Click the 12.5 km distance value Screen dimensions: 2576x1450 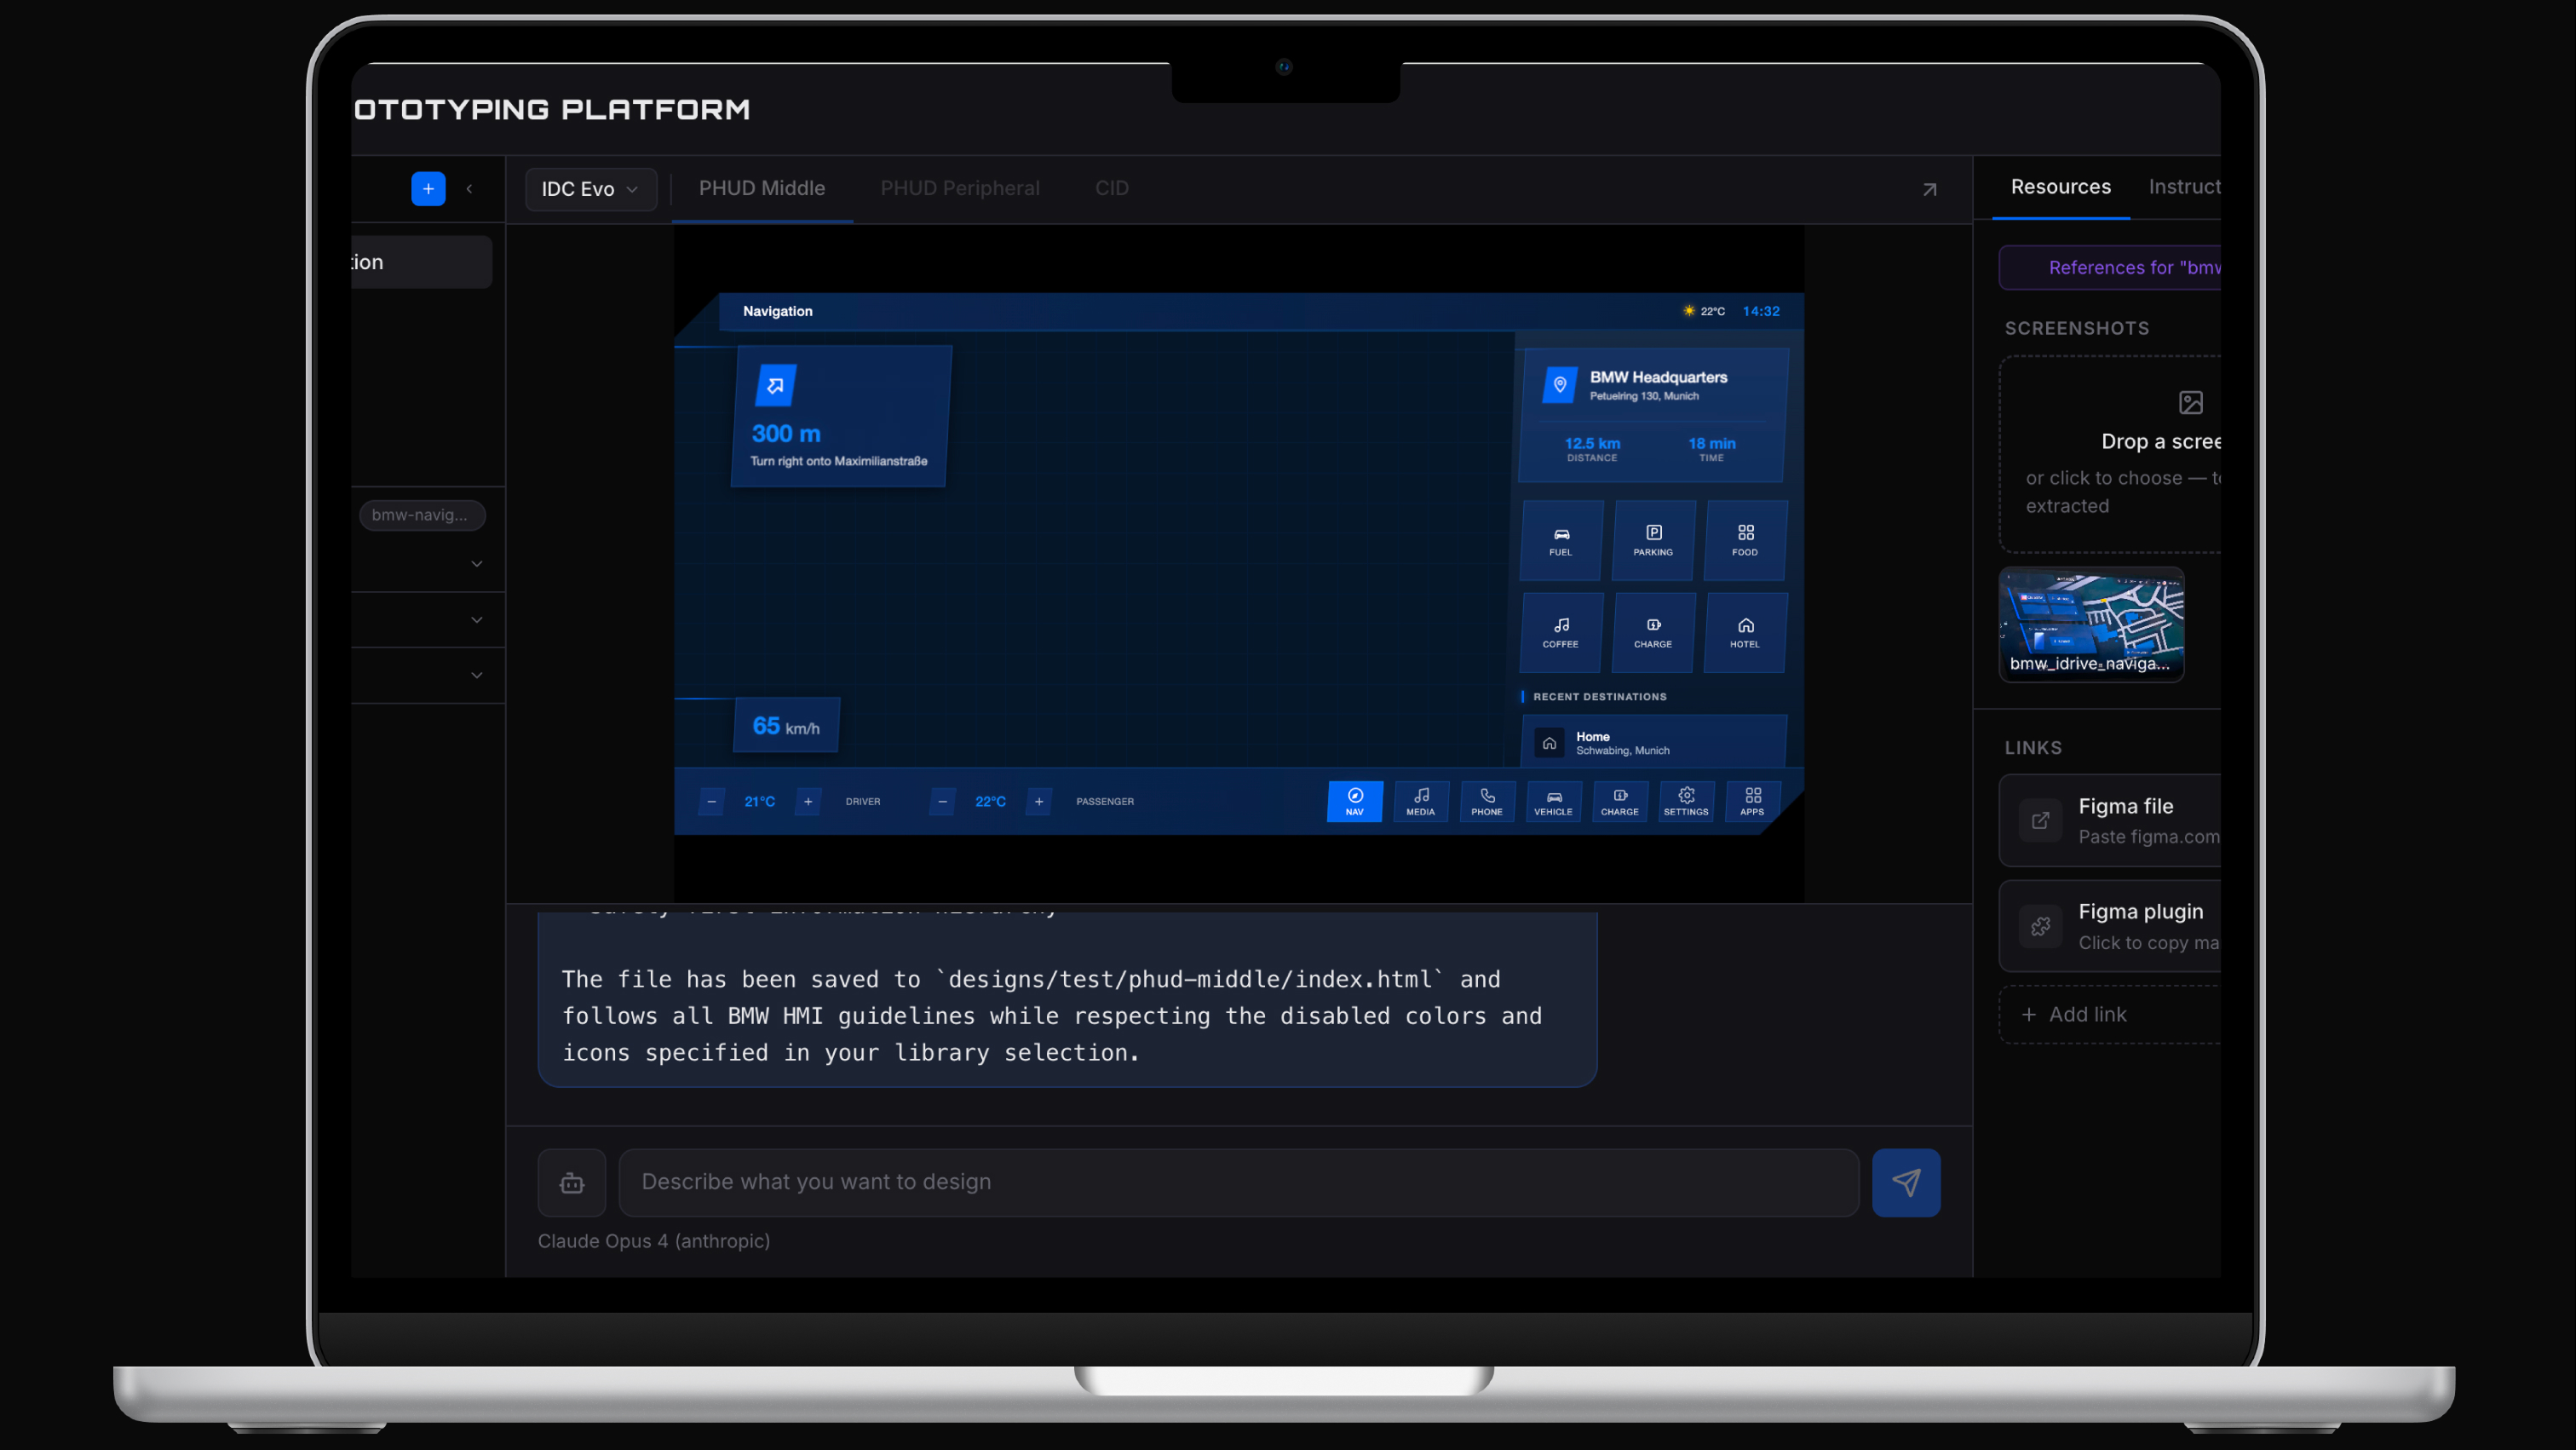click(x=1592, y=443)
